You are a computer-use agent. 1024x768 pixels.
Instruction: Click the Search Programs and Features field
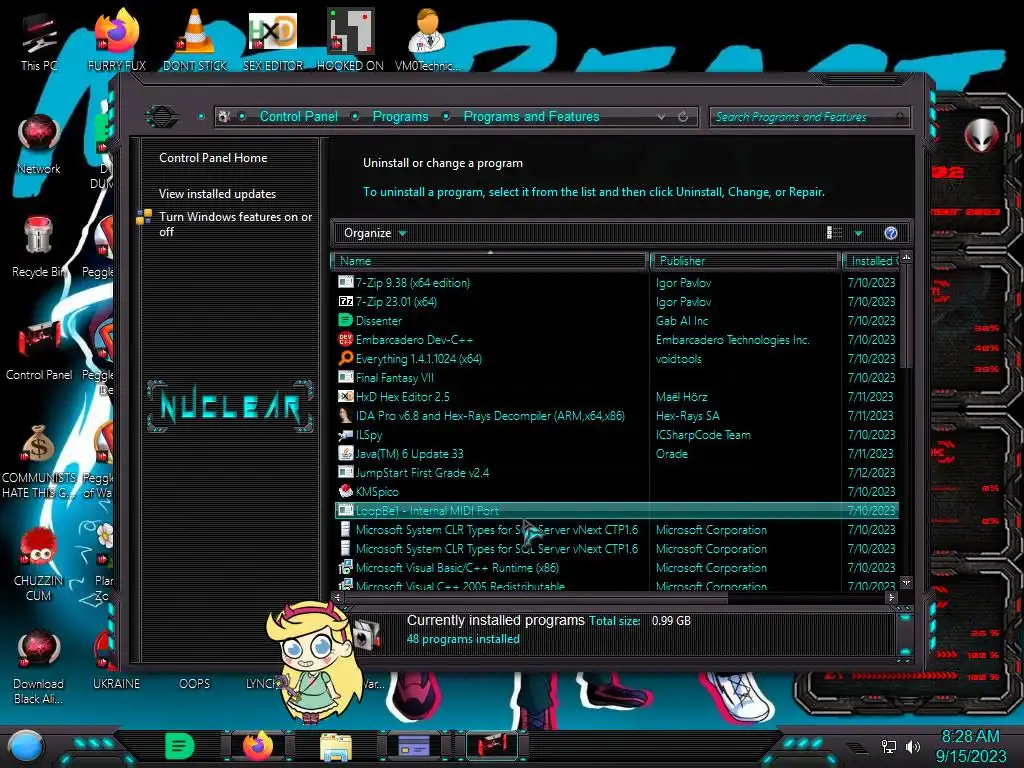click(x=808, y=117)
